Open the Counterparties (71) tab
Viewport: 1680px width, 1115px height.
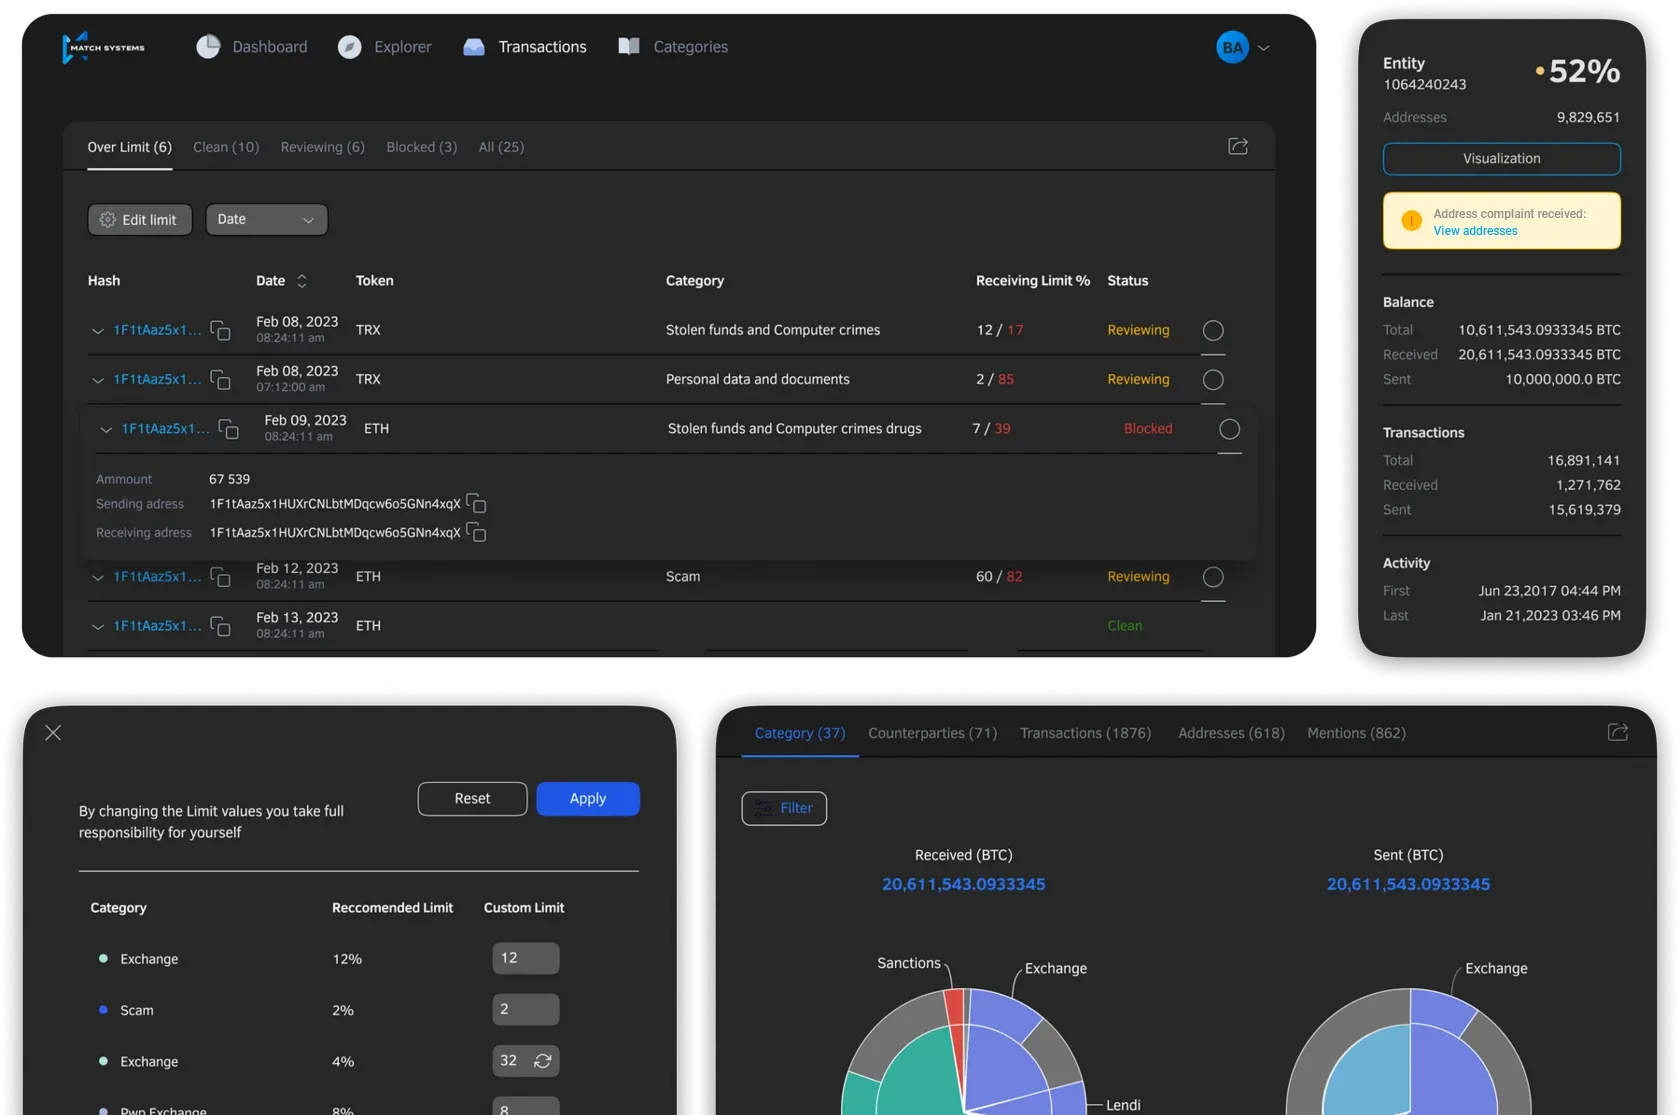point(933,733)
